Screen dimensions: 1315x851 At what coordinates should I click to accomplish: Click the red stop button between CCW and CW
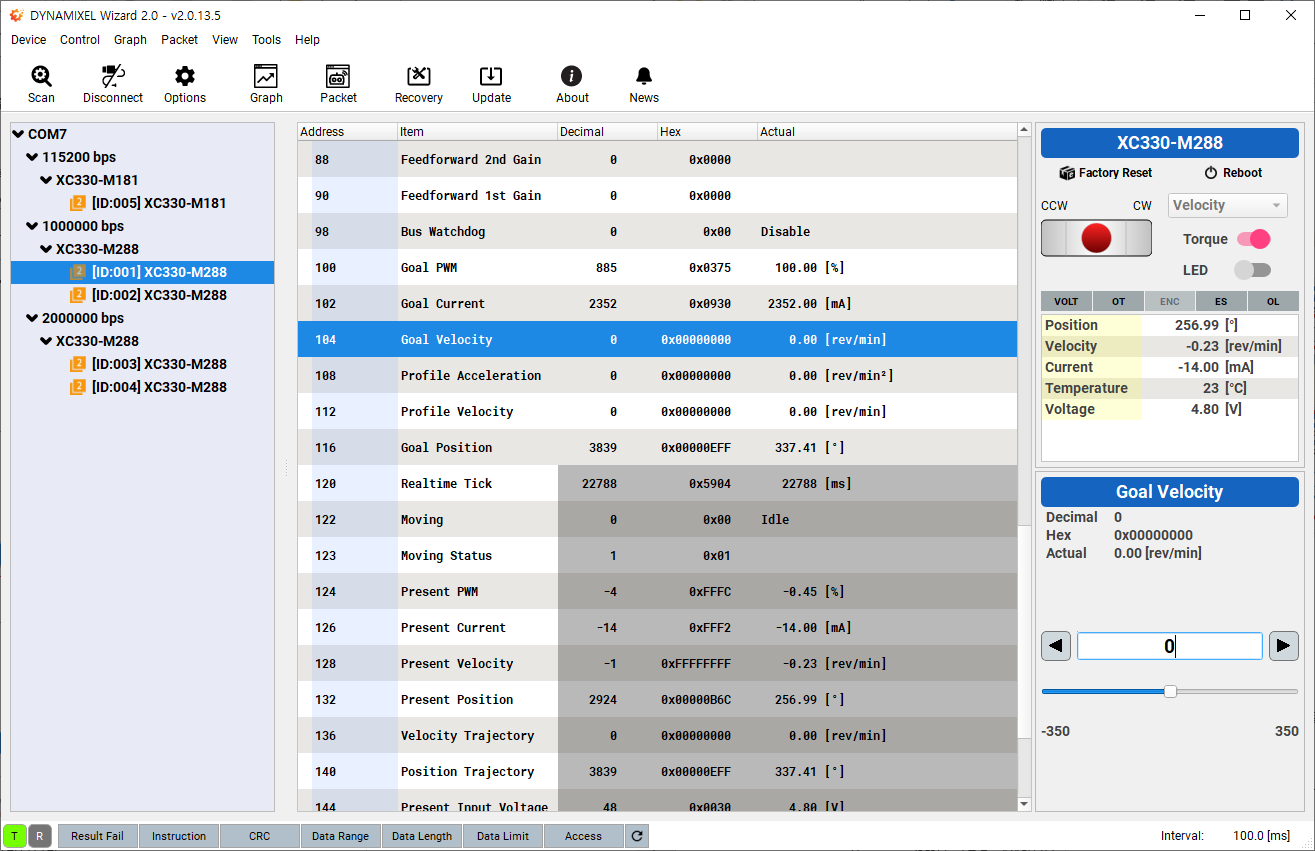[x=1096, y=238]
